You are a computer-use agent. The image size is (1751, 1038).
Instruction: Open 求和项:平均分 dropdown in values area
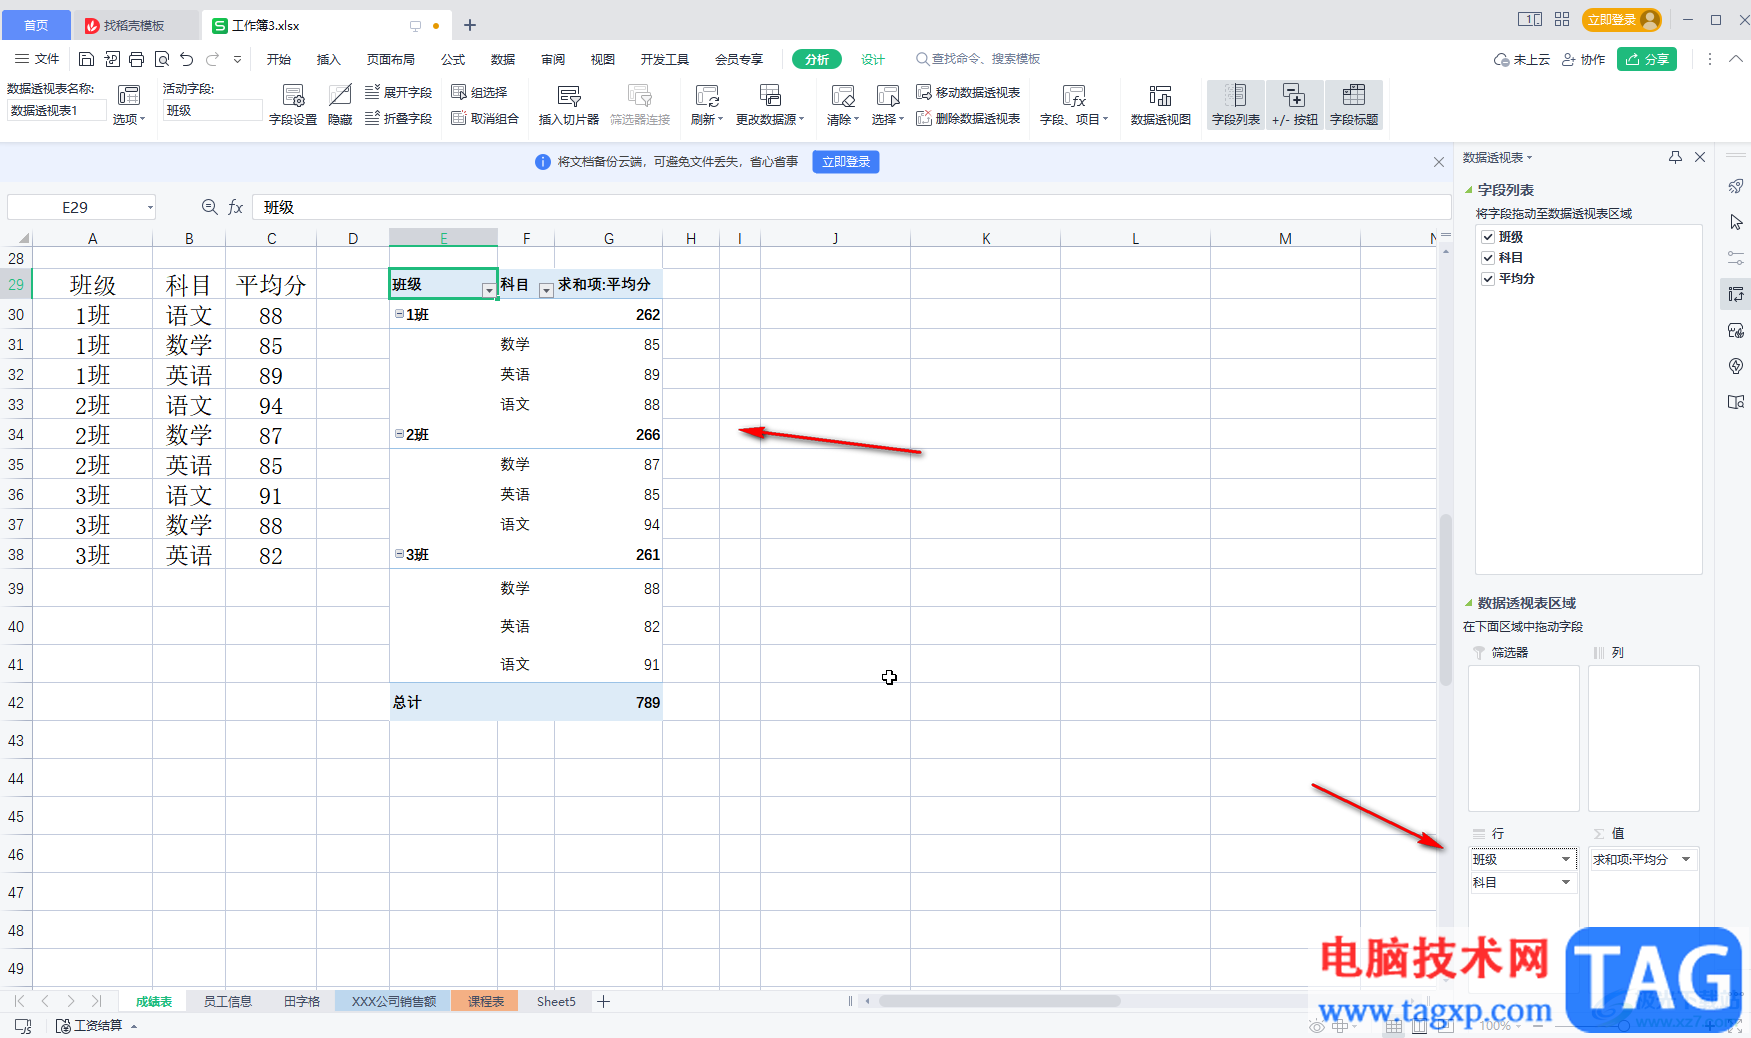click(1686, 859)
